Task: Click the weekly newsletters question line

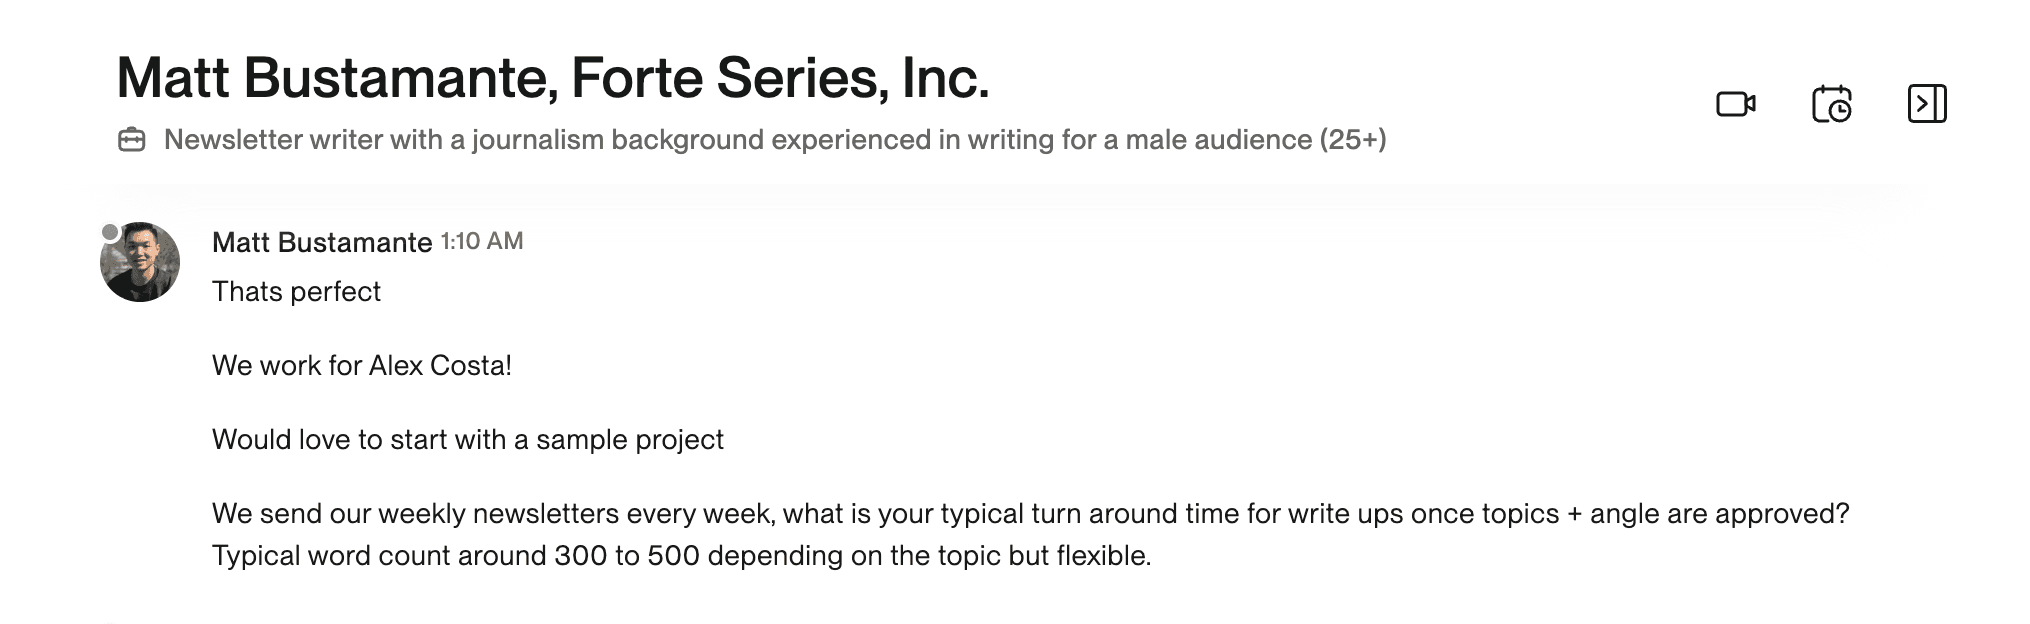Action: click(x=1030, y=514)
